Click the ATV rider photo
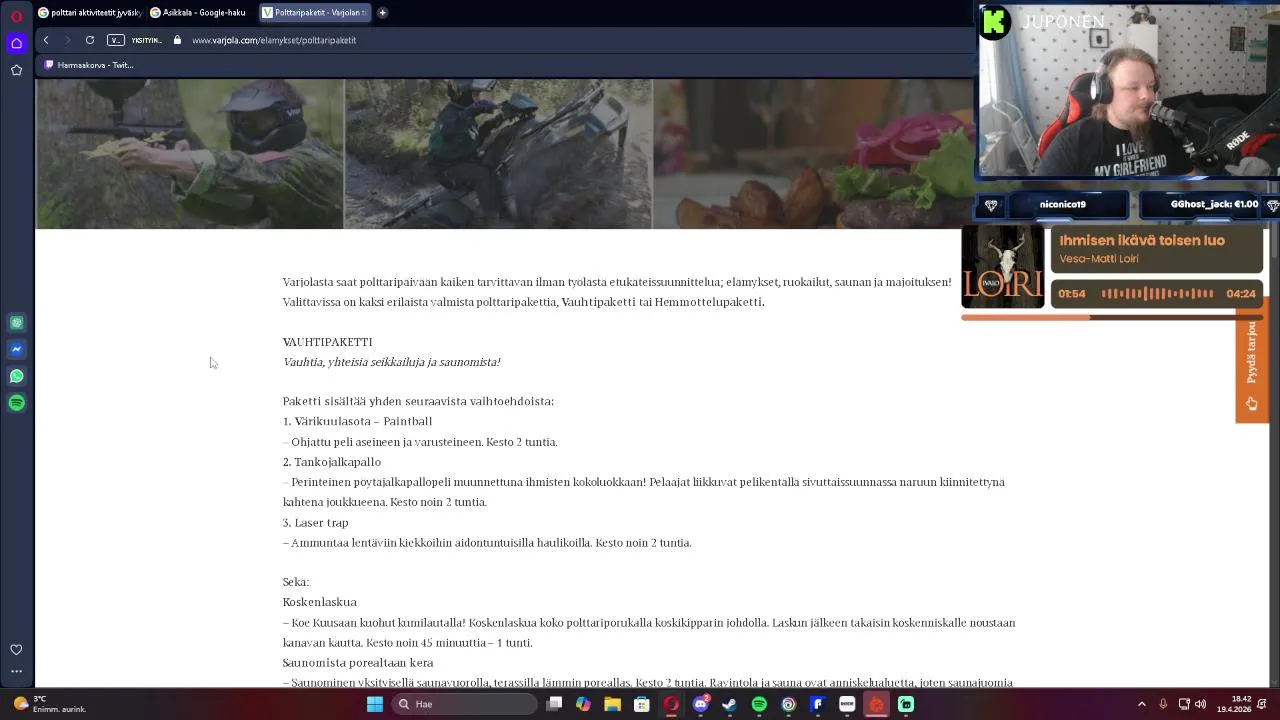This screenshot has height=720, width=1280. point(498,154)
